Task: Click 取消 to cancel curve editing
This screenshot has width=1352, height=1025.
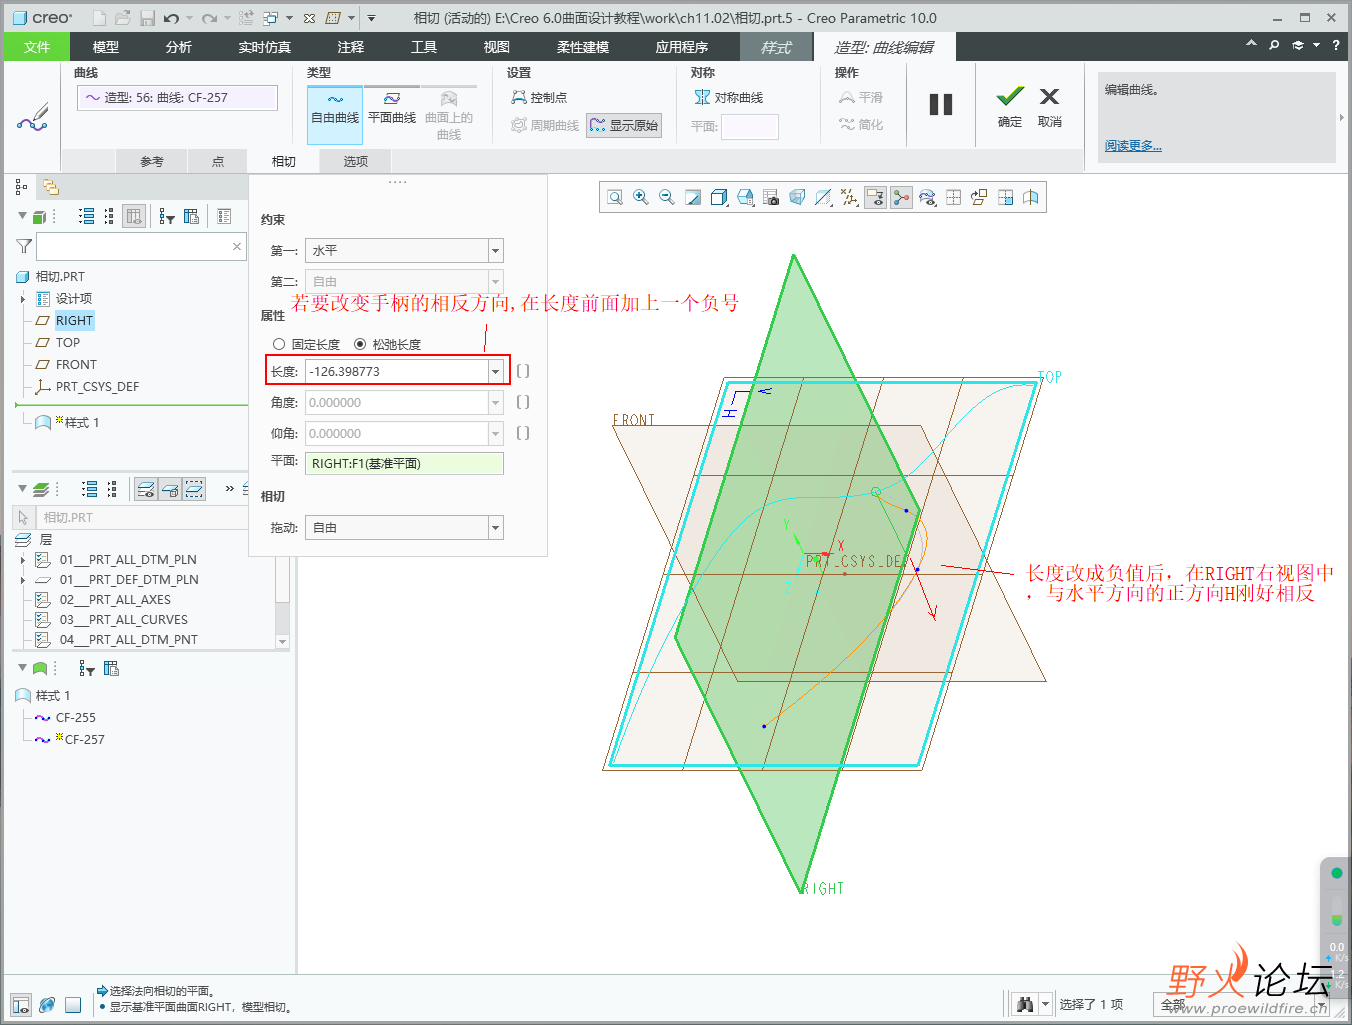Action: (x=1049, y=107)
